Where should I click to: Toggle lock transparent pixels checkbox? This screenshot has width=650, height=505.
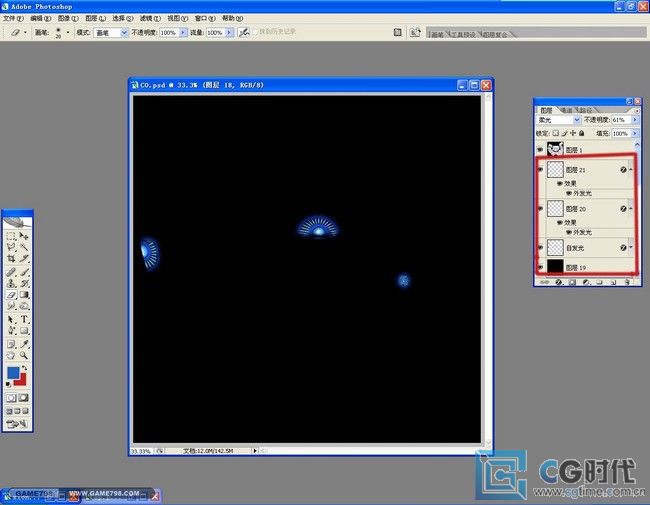(555, 133)
